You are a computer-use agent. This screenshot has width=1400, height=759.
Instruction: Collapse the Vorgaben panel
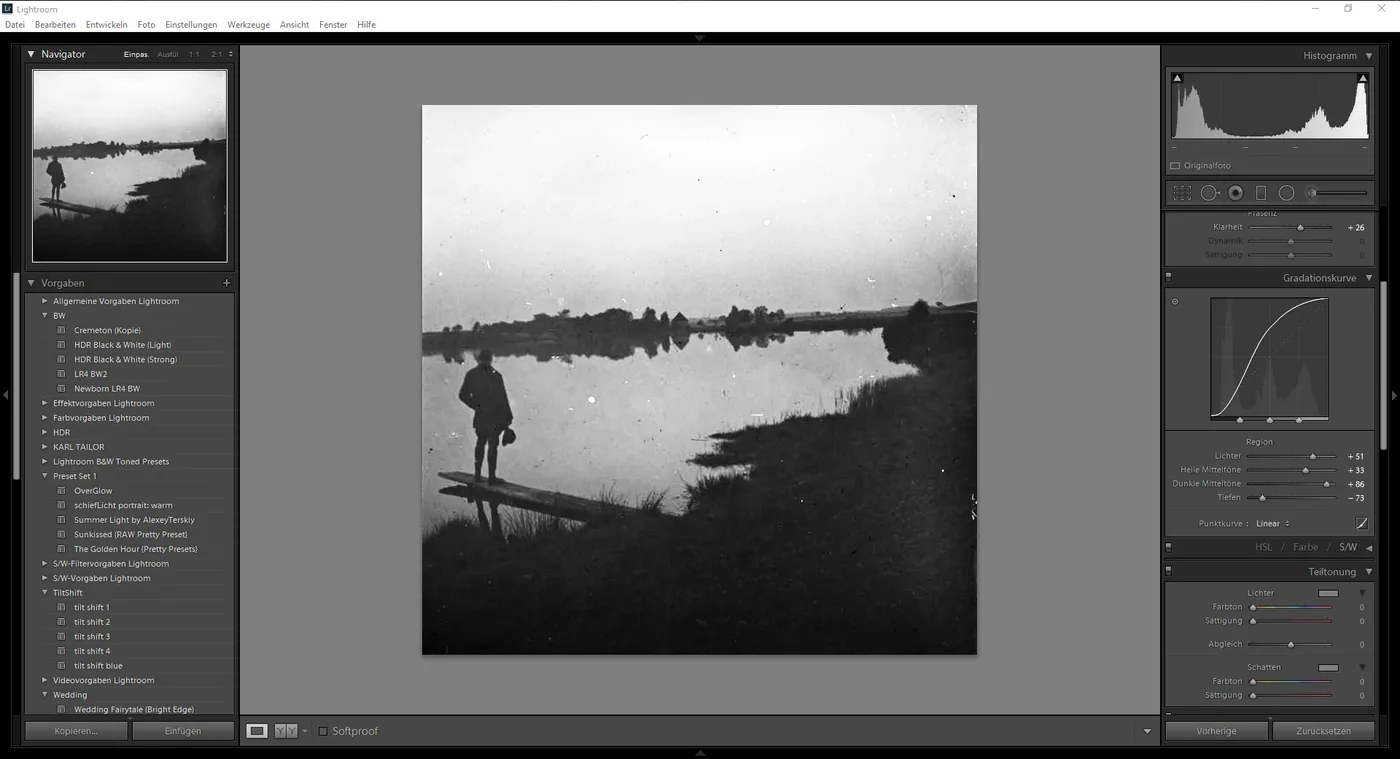pyautogui.click(x=31, y=283)
